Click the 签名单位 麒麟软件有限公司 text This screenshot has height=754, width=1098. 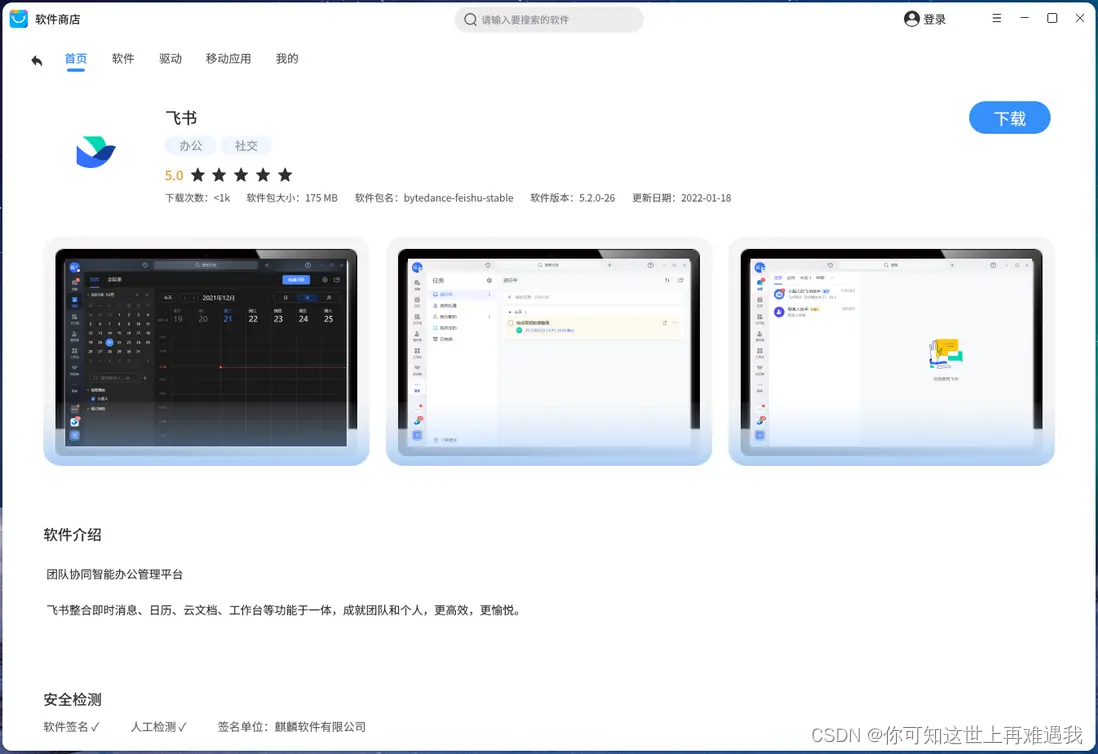(x=291, y=727)
